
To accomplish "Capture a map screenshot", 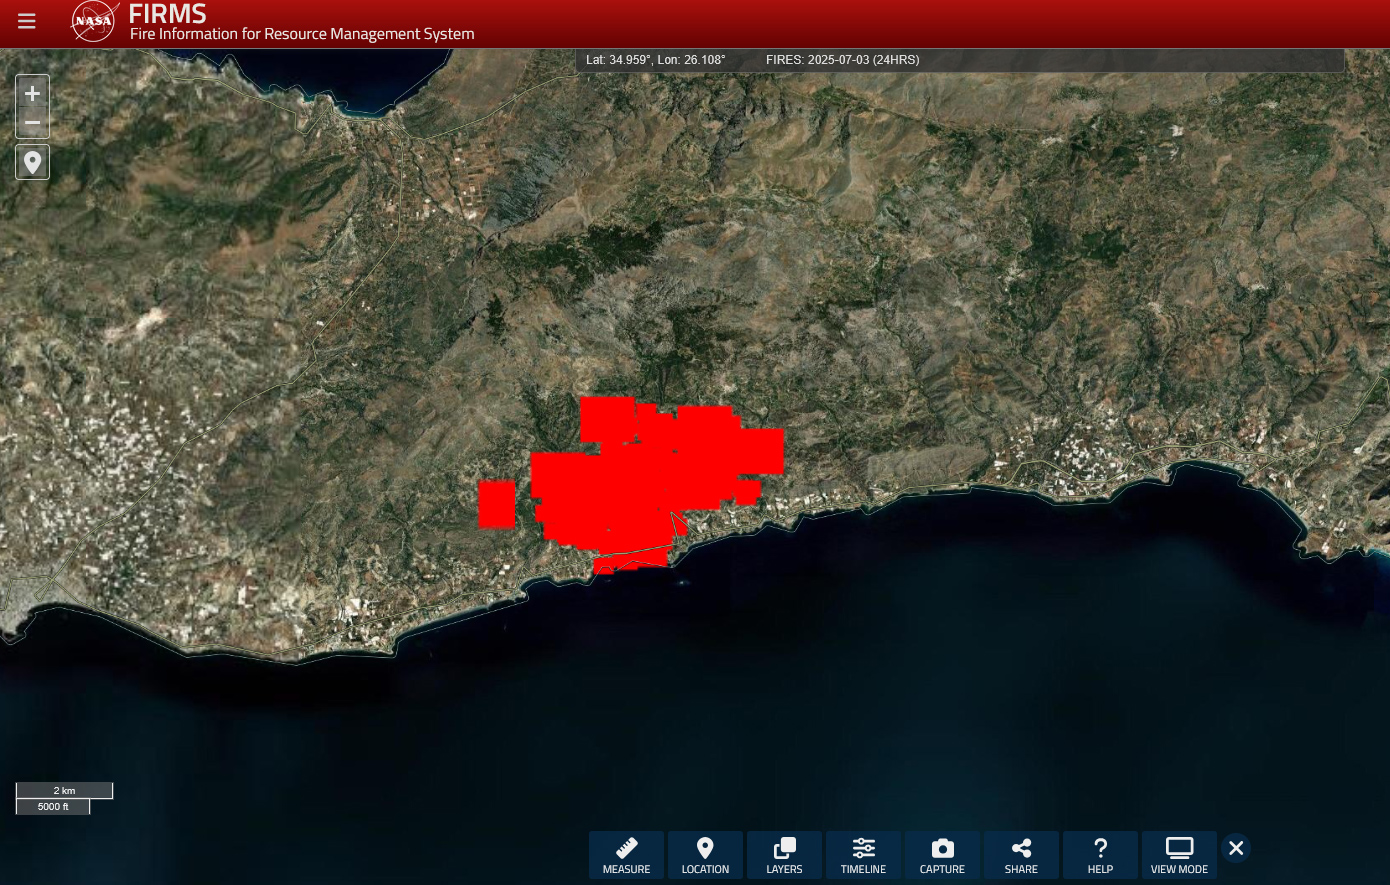I will pyautogui.click(x=942, y=855).
